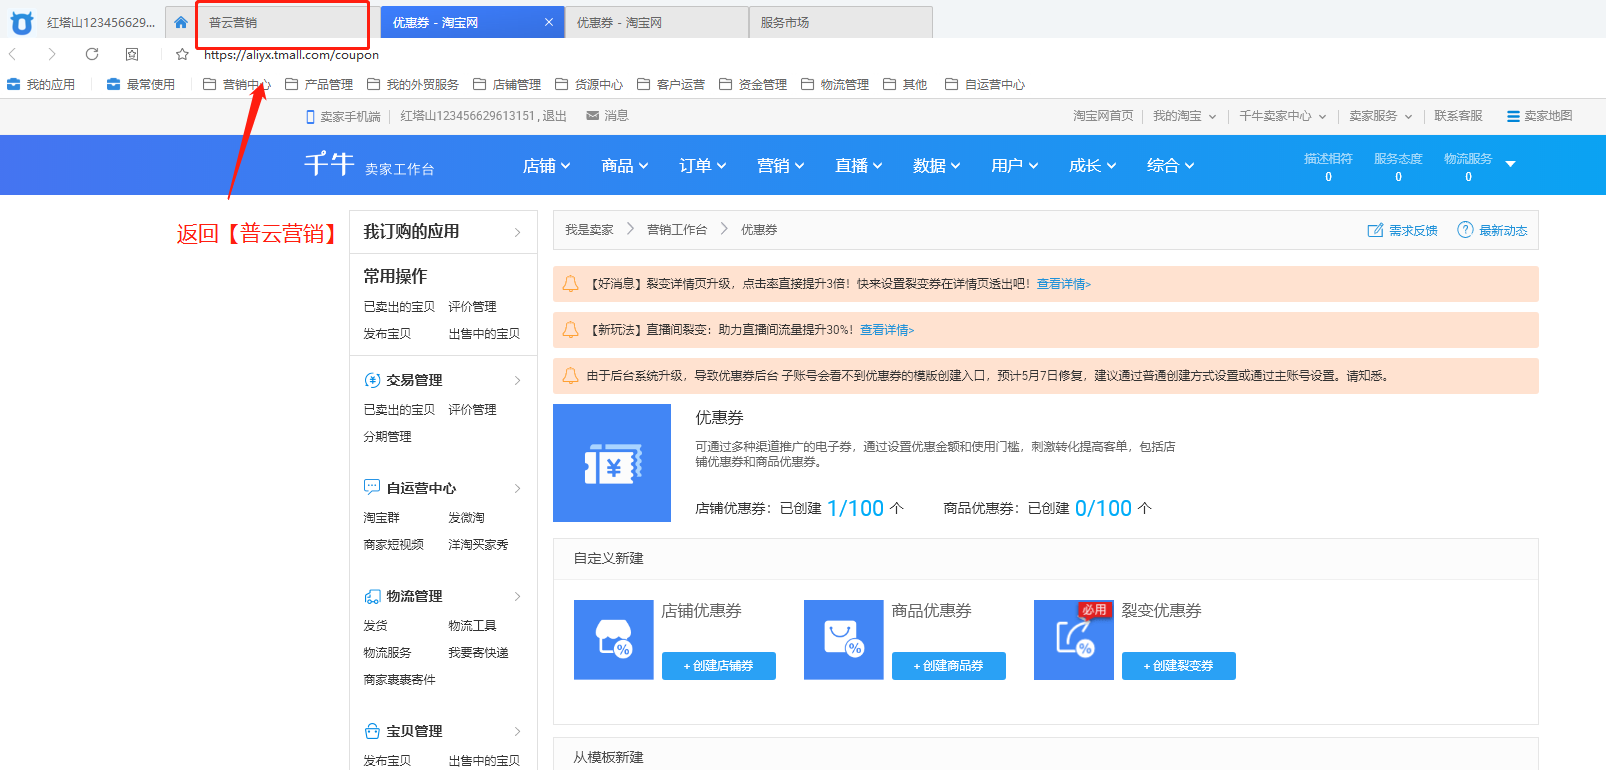
Task: Click the QianNiu browser logo icon
Action: tap(21, 22)
